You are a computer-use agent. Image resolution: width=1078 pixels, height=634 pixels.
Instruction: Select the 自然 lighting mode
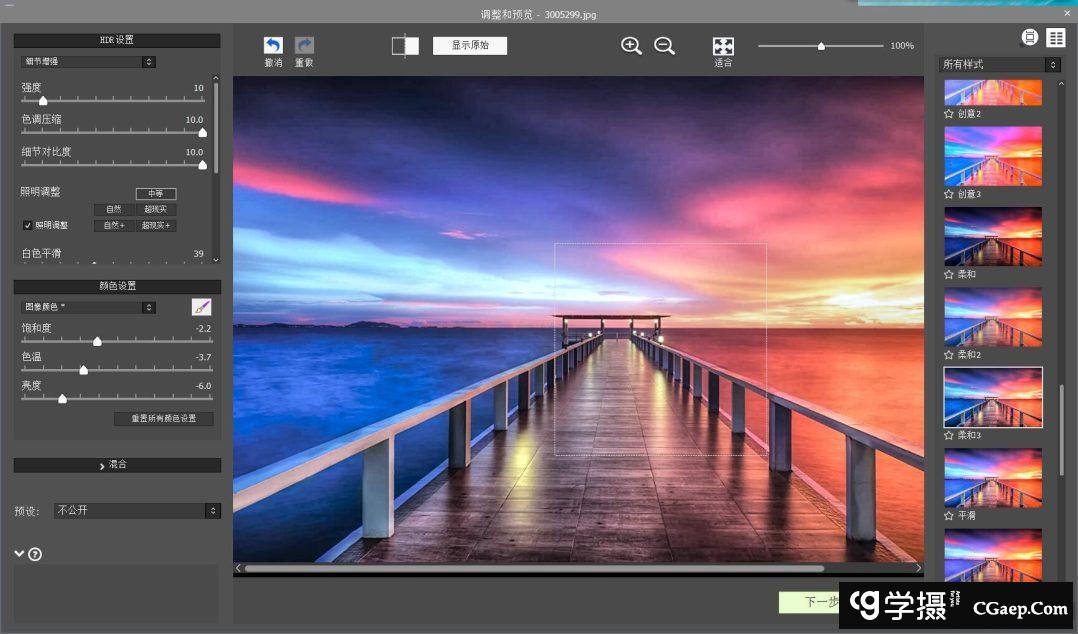113,210
